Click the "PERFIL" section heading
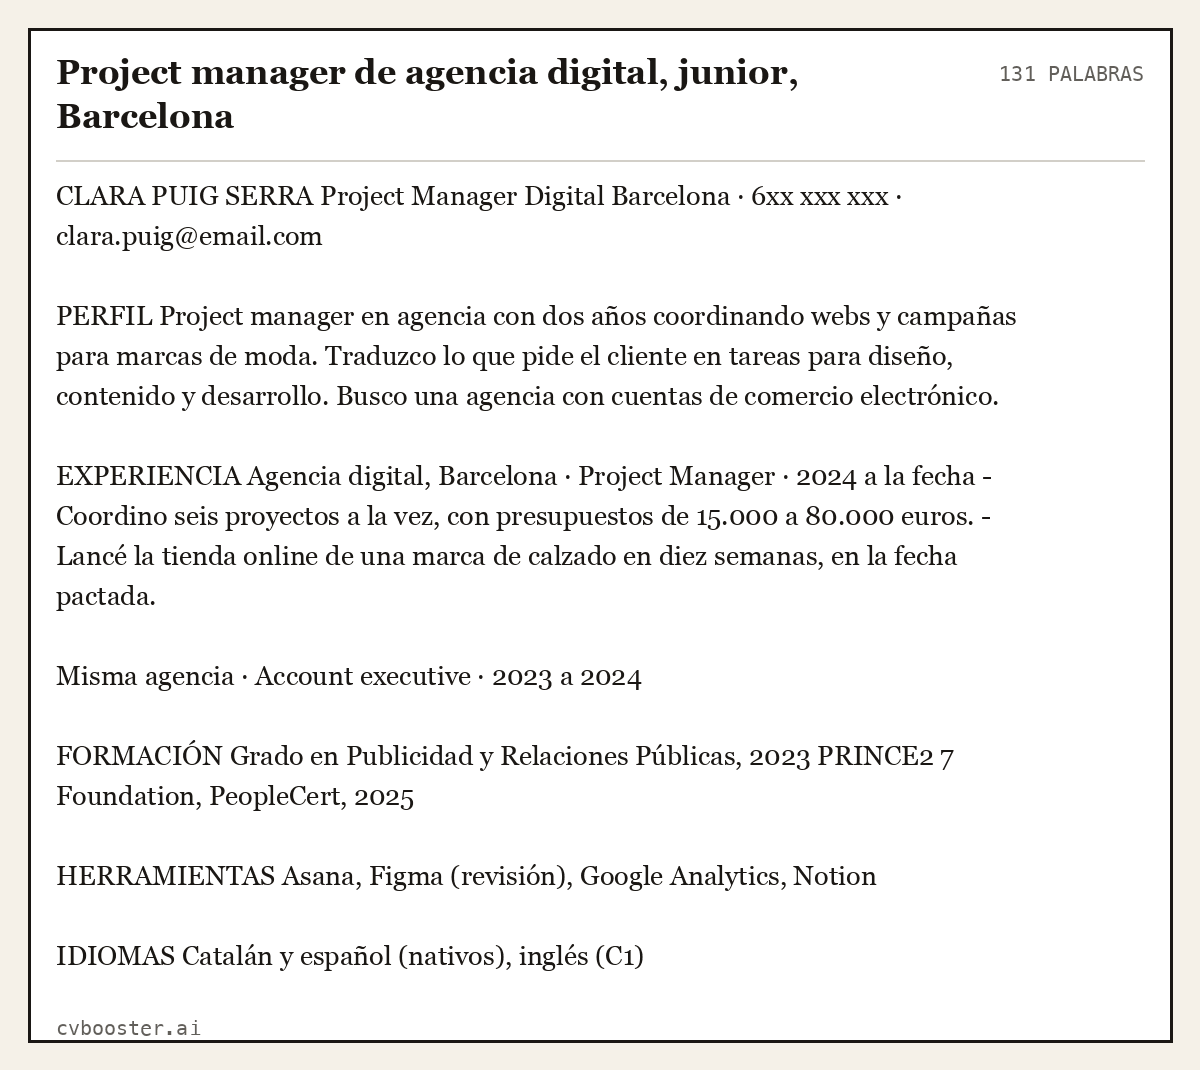The height and width of the screenshot is (1070, 1200). click(104, 316)
